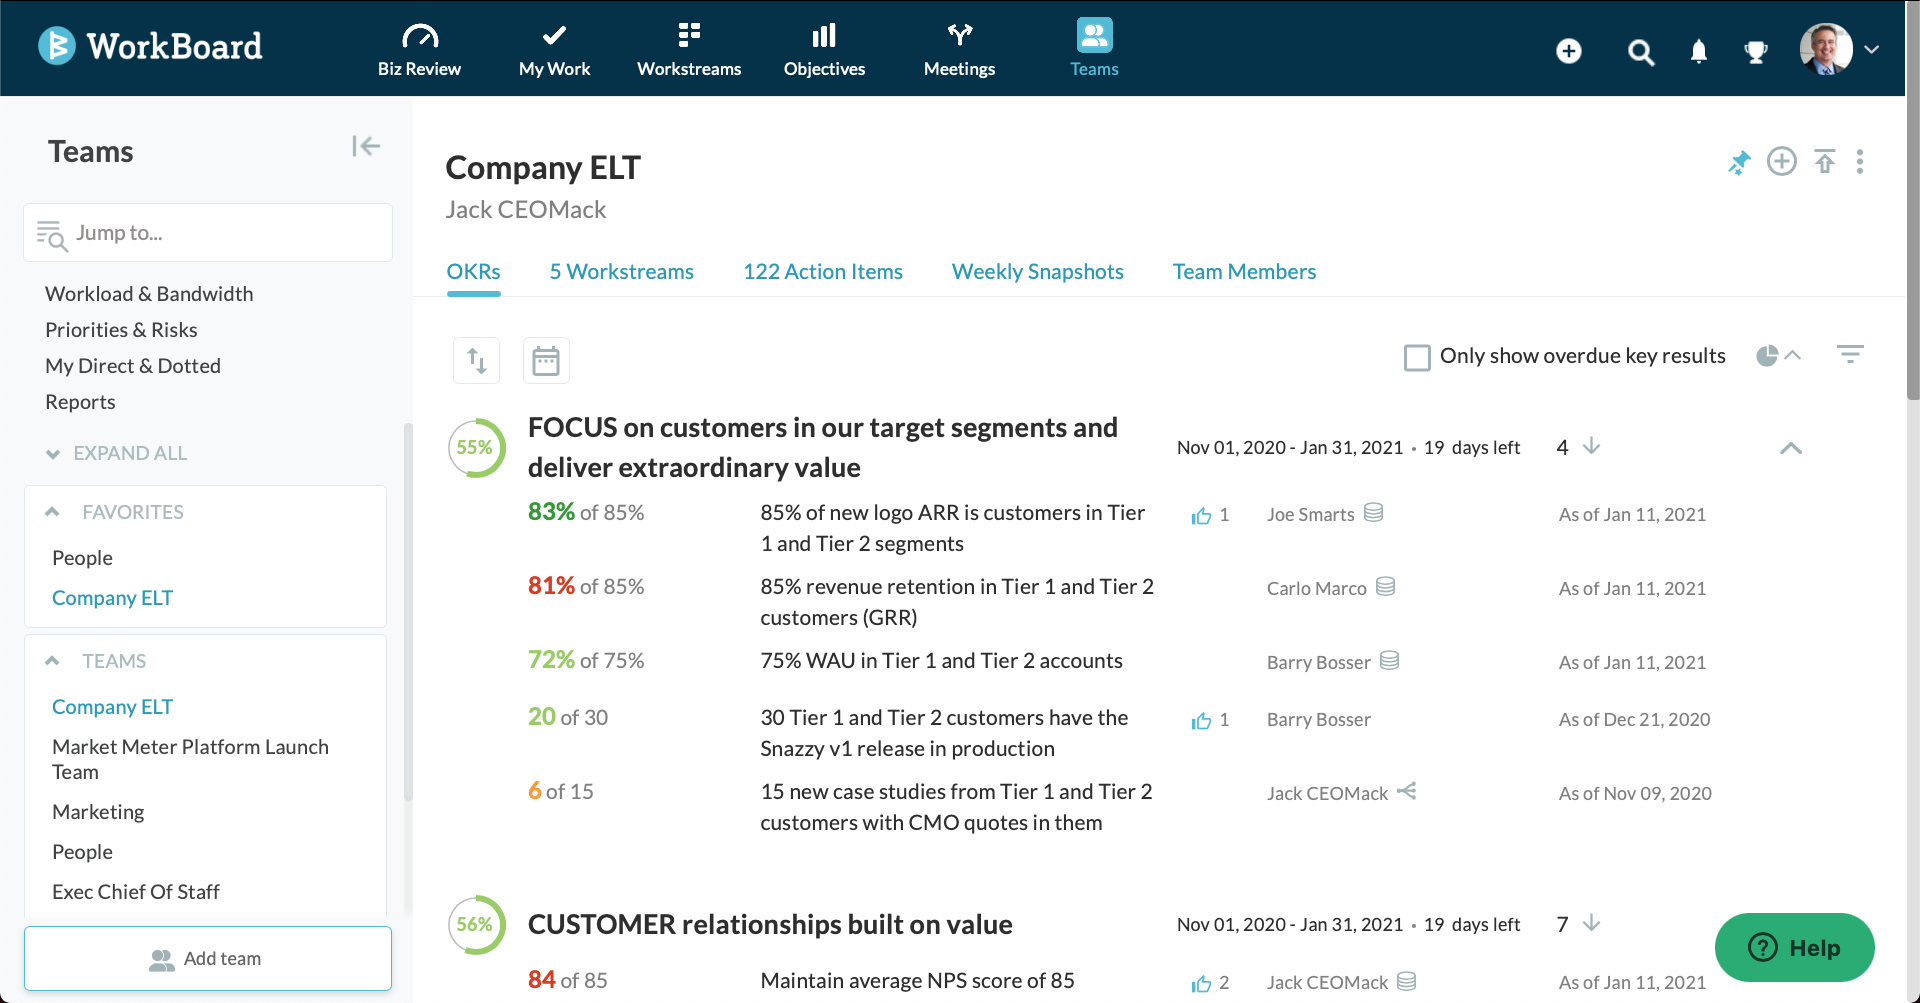Click the upload arrow icon

click(1825, 161)
